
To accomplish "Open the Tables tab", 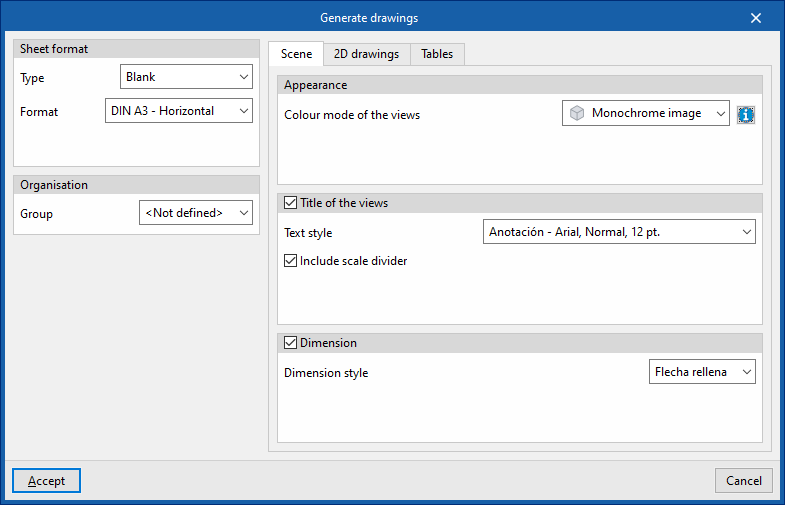I will coord(437,54).
